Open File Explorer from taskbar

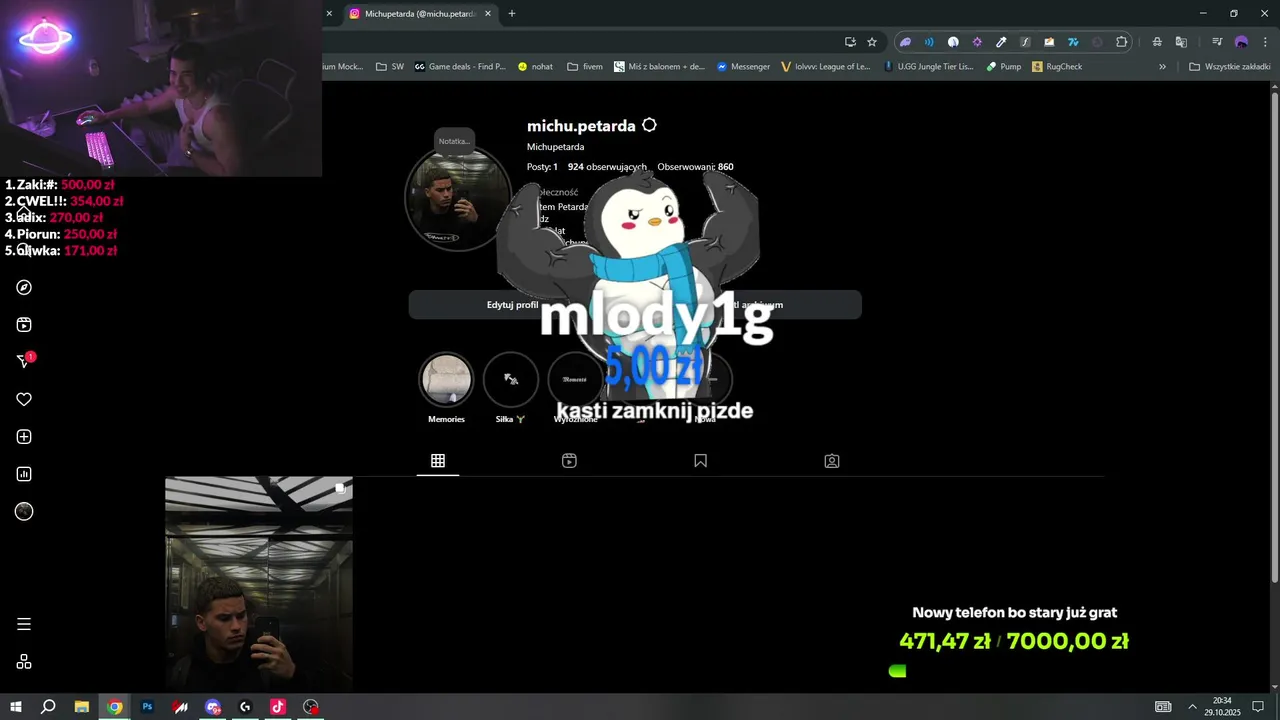point(82,707)
